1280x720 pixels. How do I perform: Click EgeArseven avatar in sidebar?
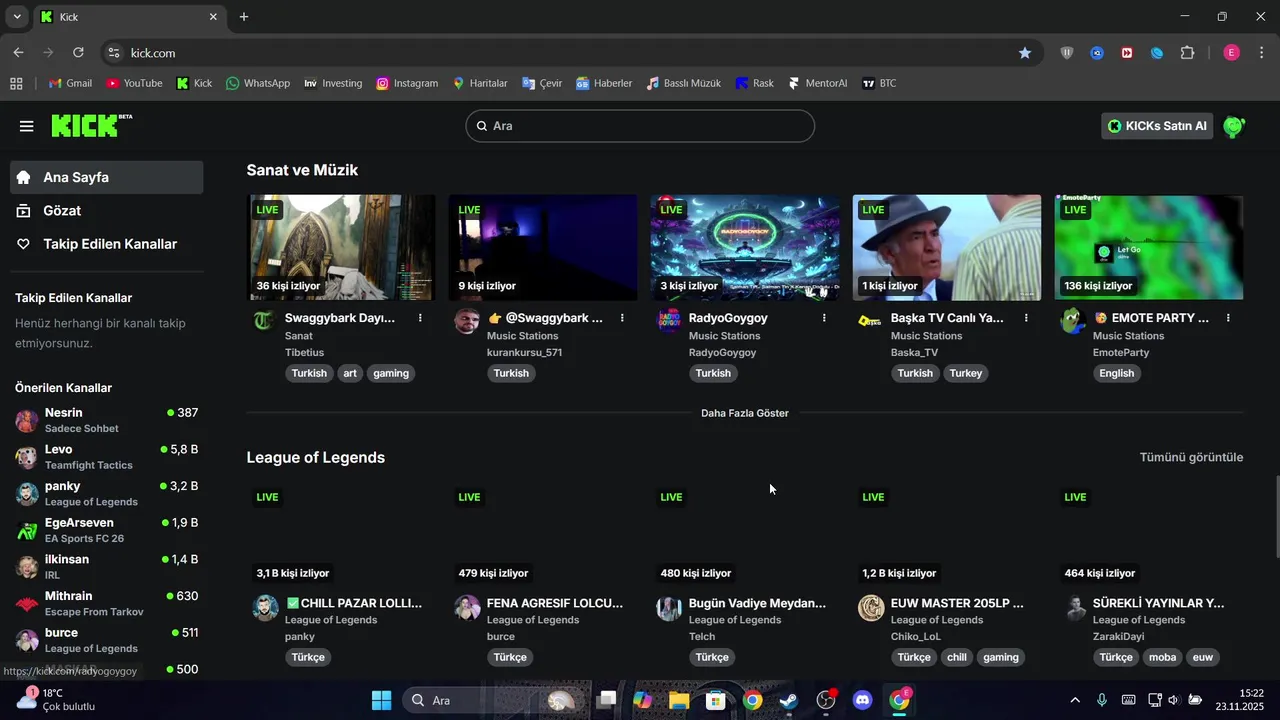27,530
